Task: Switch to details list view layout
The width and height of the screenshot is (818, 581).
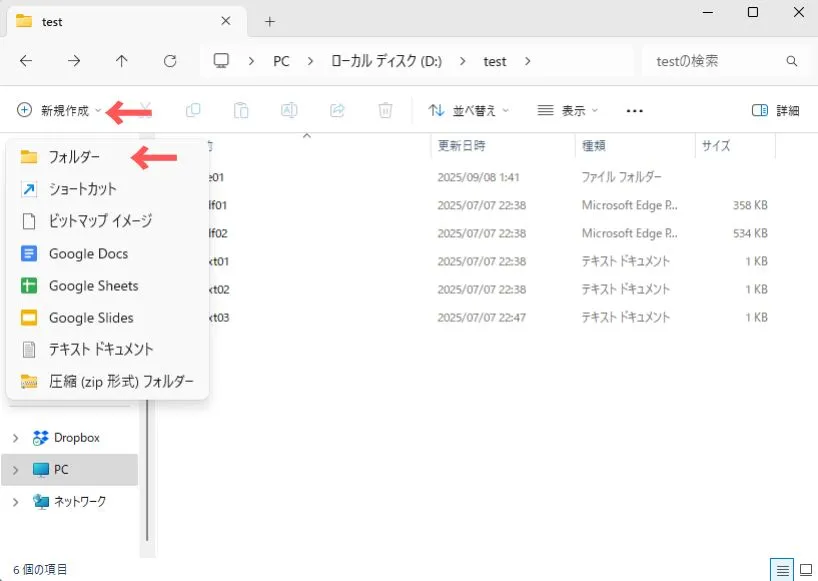Action: click(x=780, y=569)
